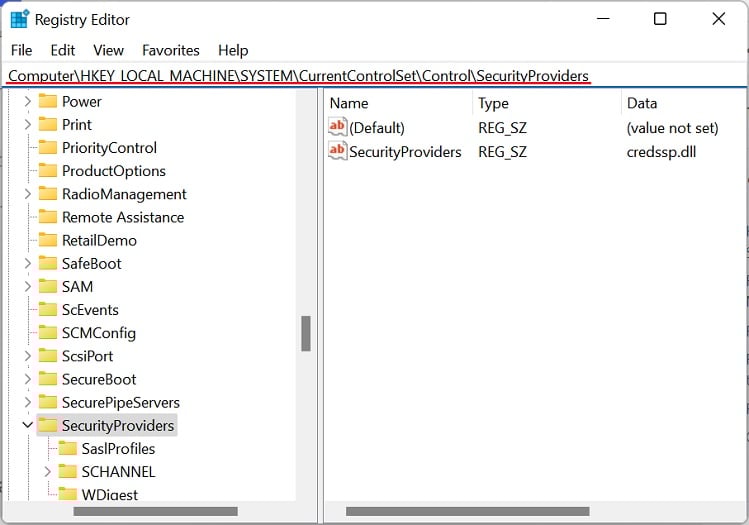Select the RetailDemo label
This screenshot has height=525, width=749.
(99, 240)
